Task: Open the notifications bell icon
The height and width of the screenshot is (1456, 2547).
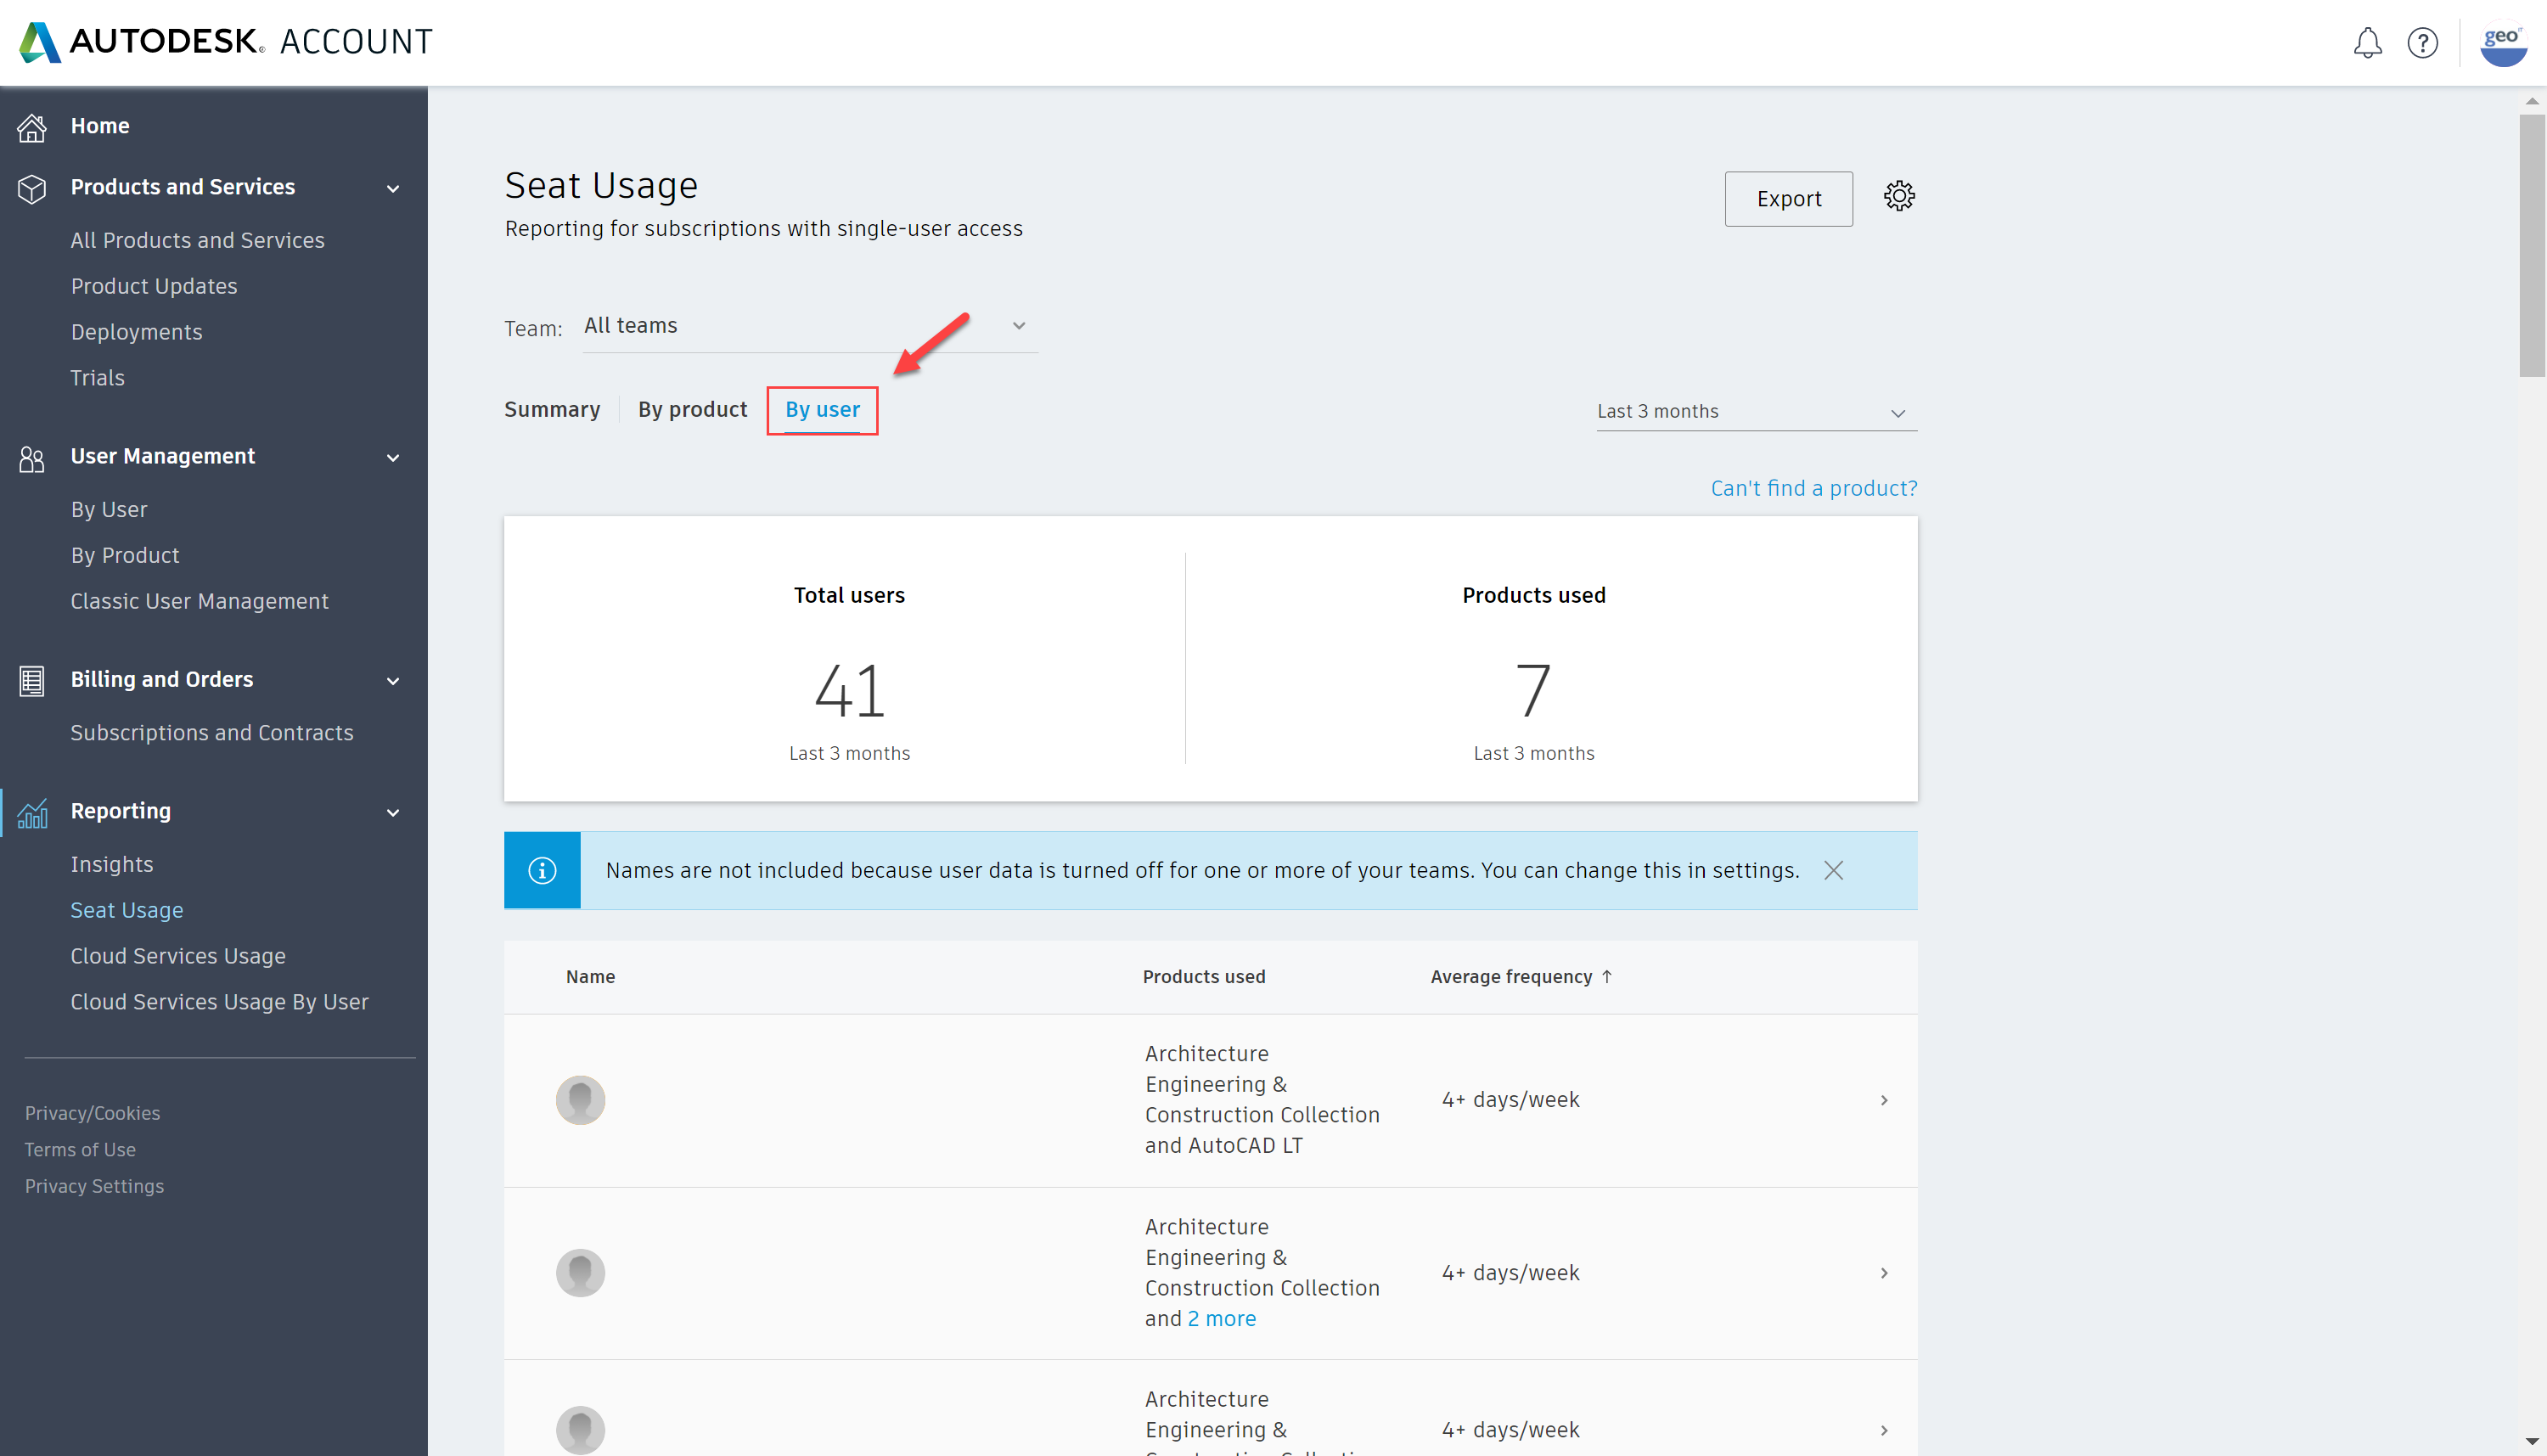Action: point(2367,43)
